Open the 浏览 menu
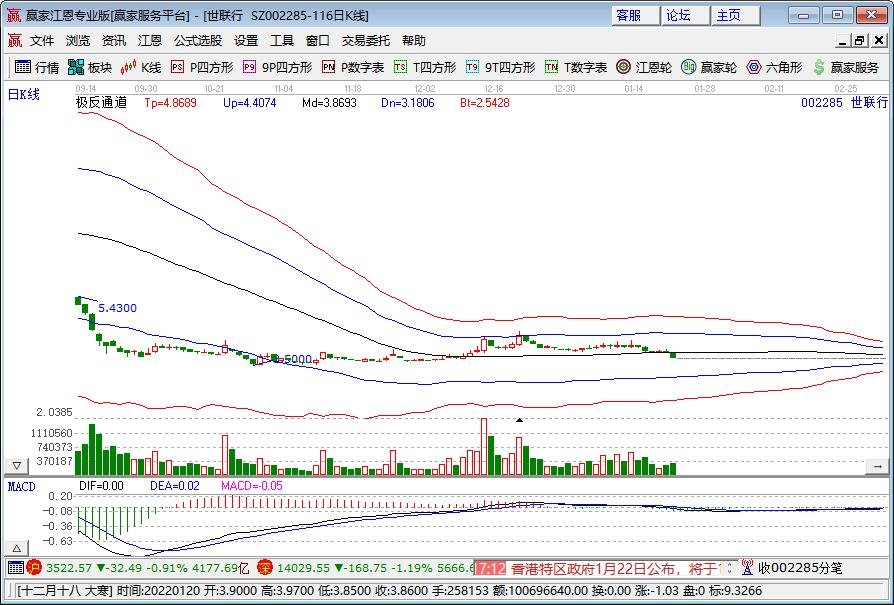This screenshot has height=605, width=894. click(x=78, y=40)
